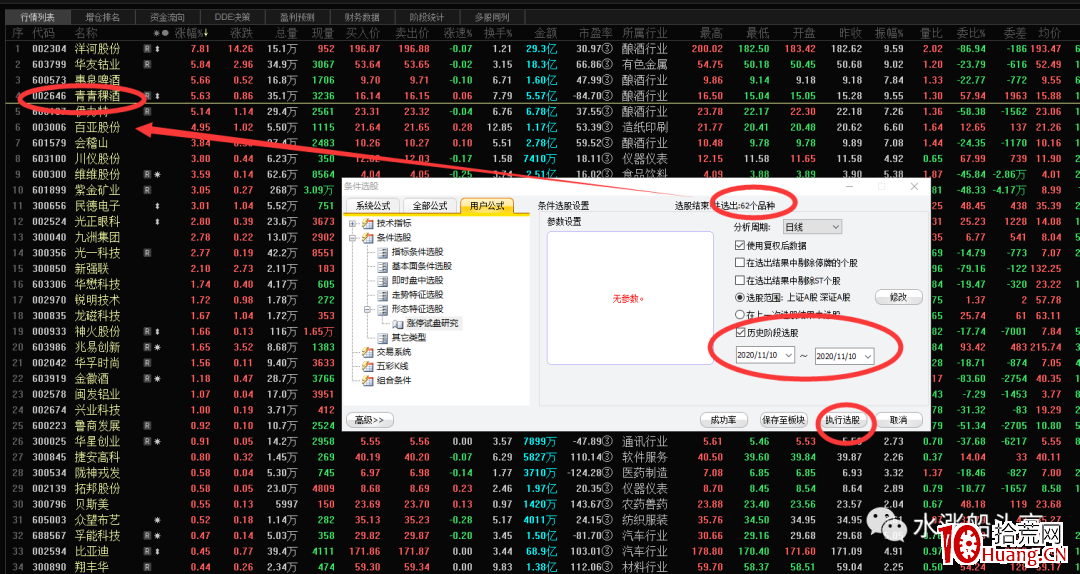Screen dimensions: 1080x574
Task: Click 其它类型 list icon
Action: point(384,338)
